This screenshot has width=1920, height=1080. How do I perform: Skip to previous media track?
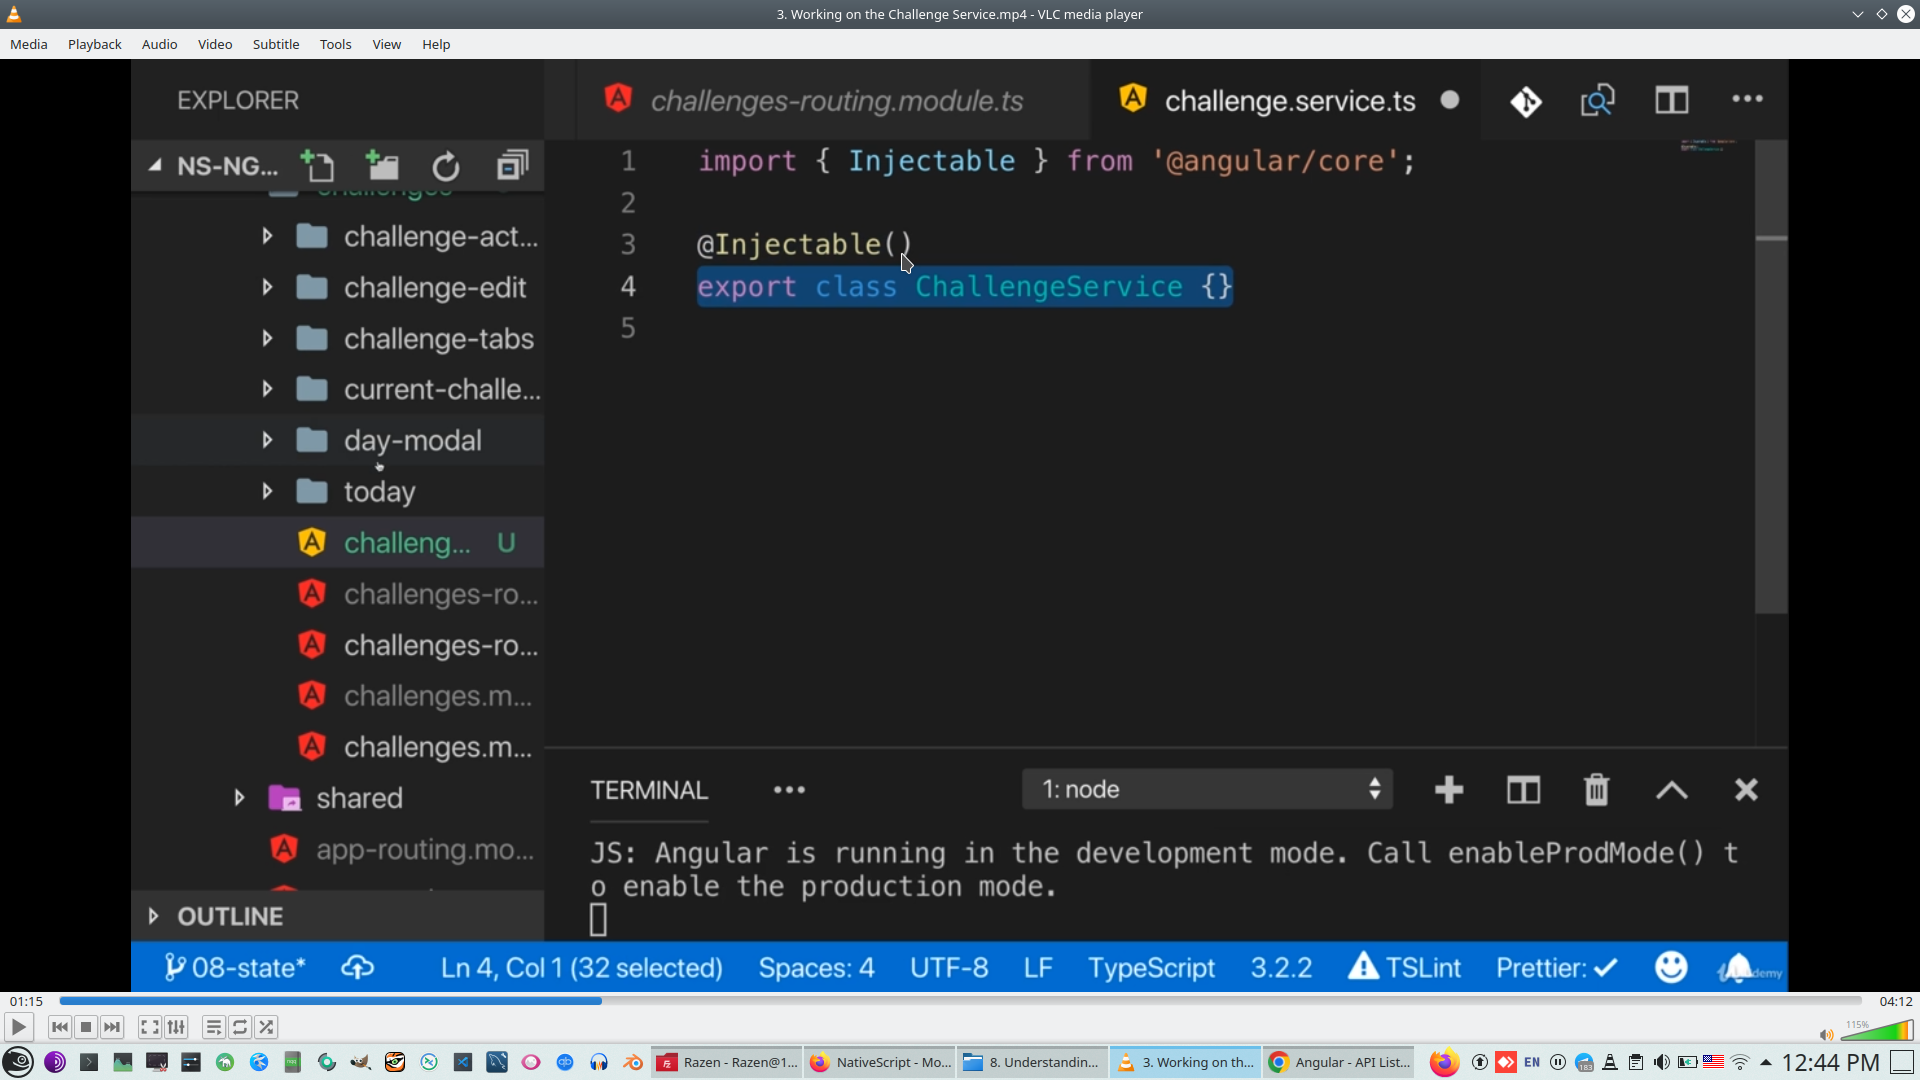[x=59, y=1027]
